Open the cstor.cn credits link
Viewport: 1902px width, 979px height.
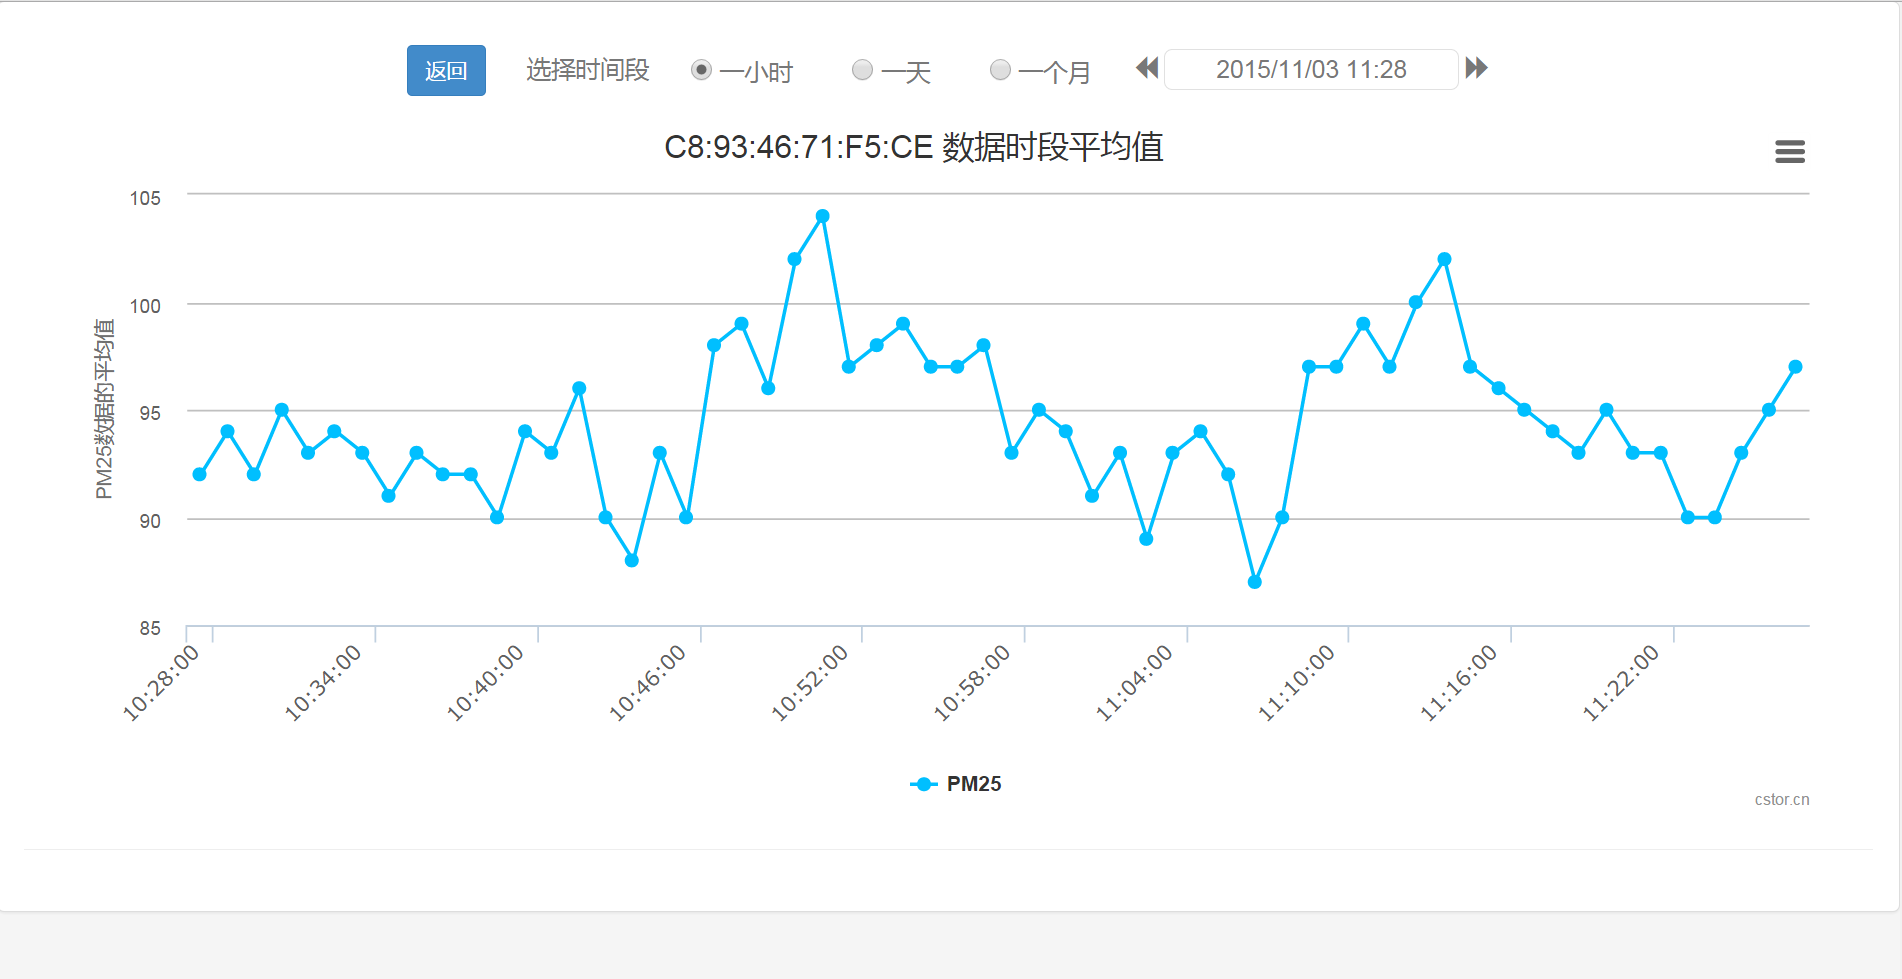tap(1781, 800)
